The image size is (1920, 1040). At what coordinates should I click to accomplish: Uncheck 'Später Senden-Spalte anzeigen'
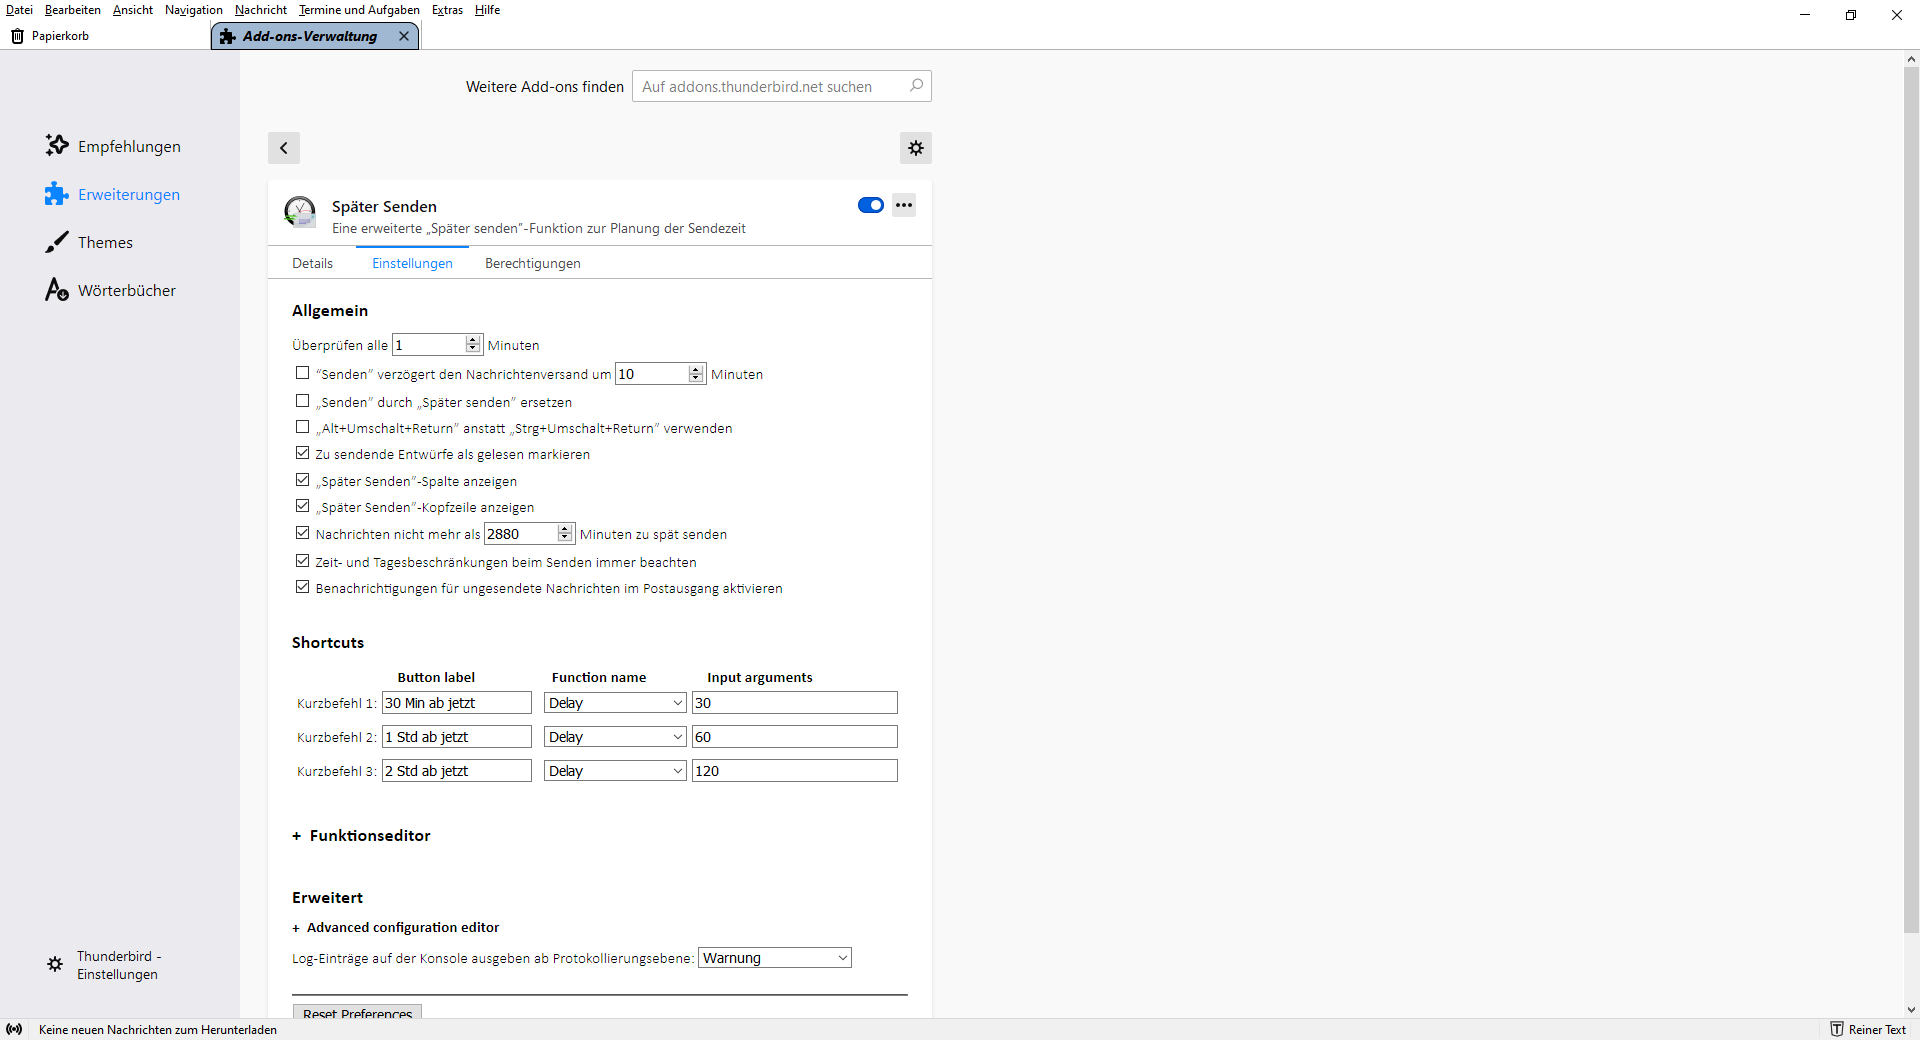(x=302, y=480)
